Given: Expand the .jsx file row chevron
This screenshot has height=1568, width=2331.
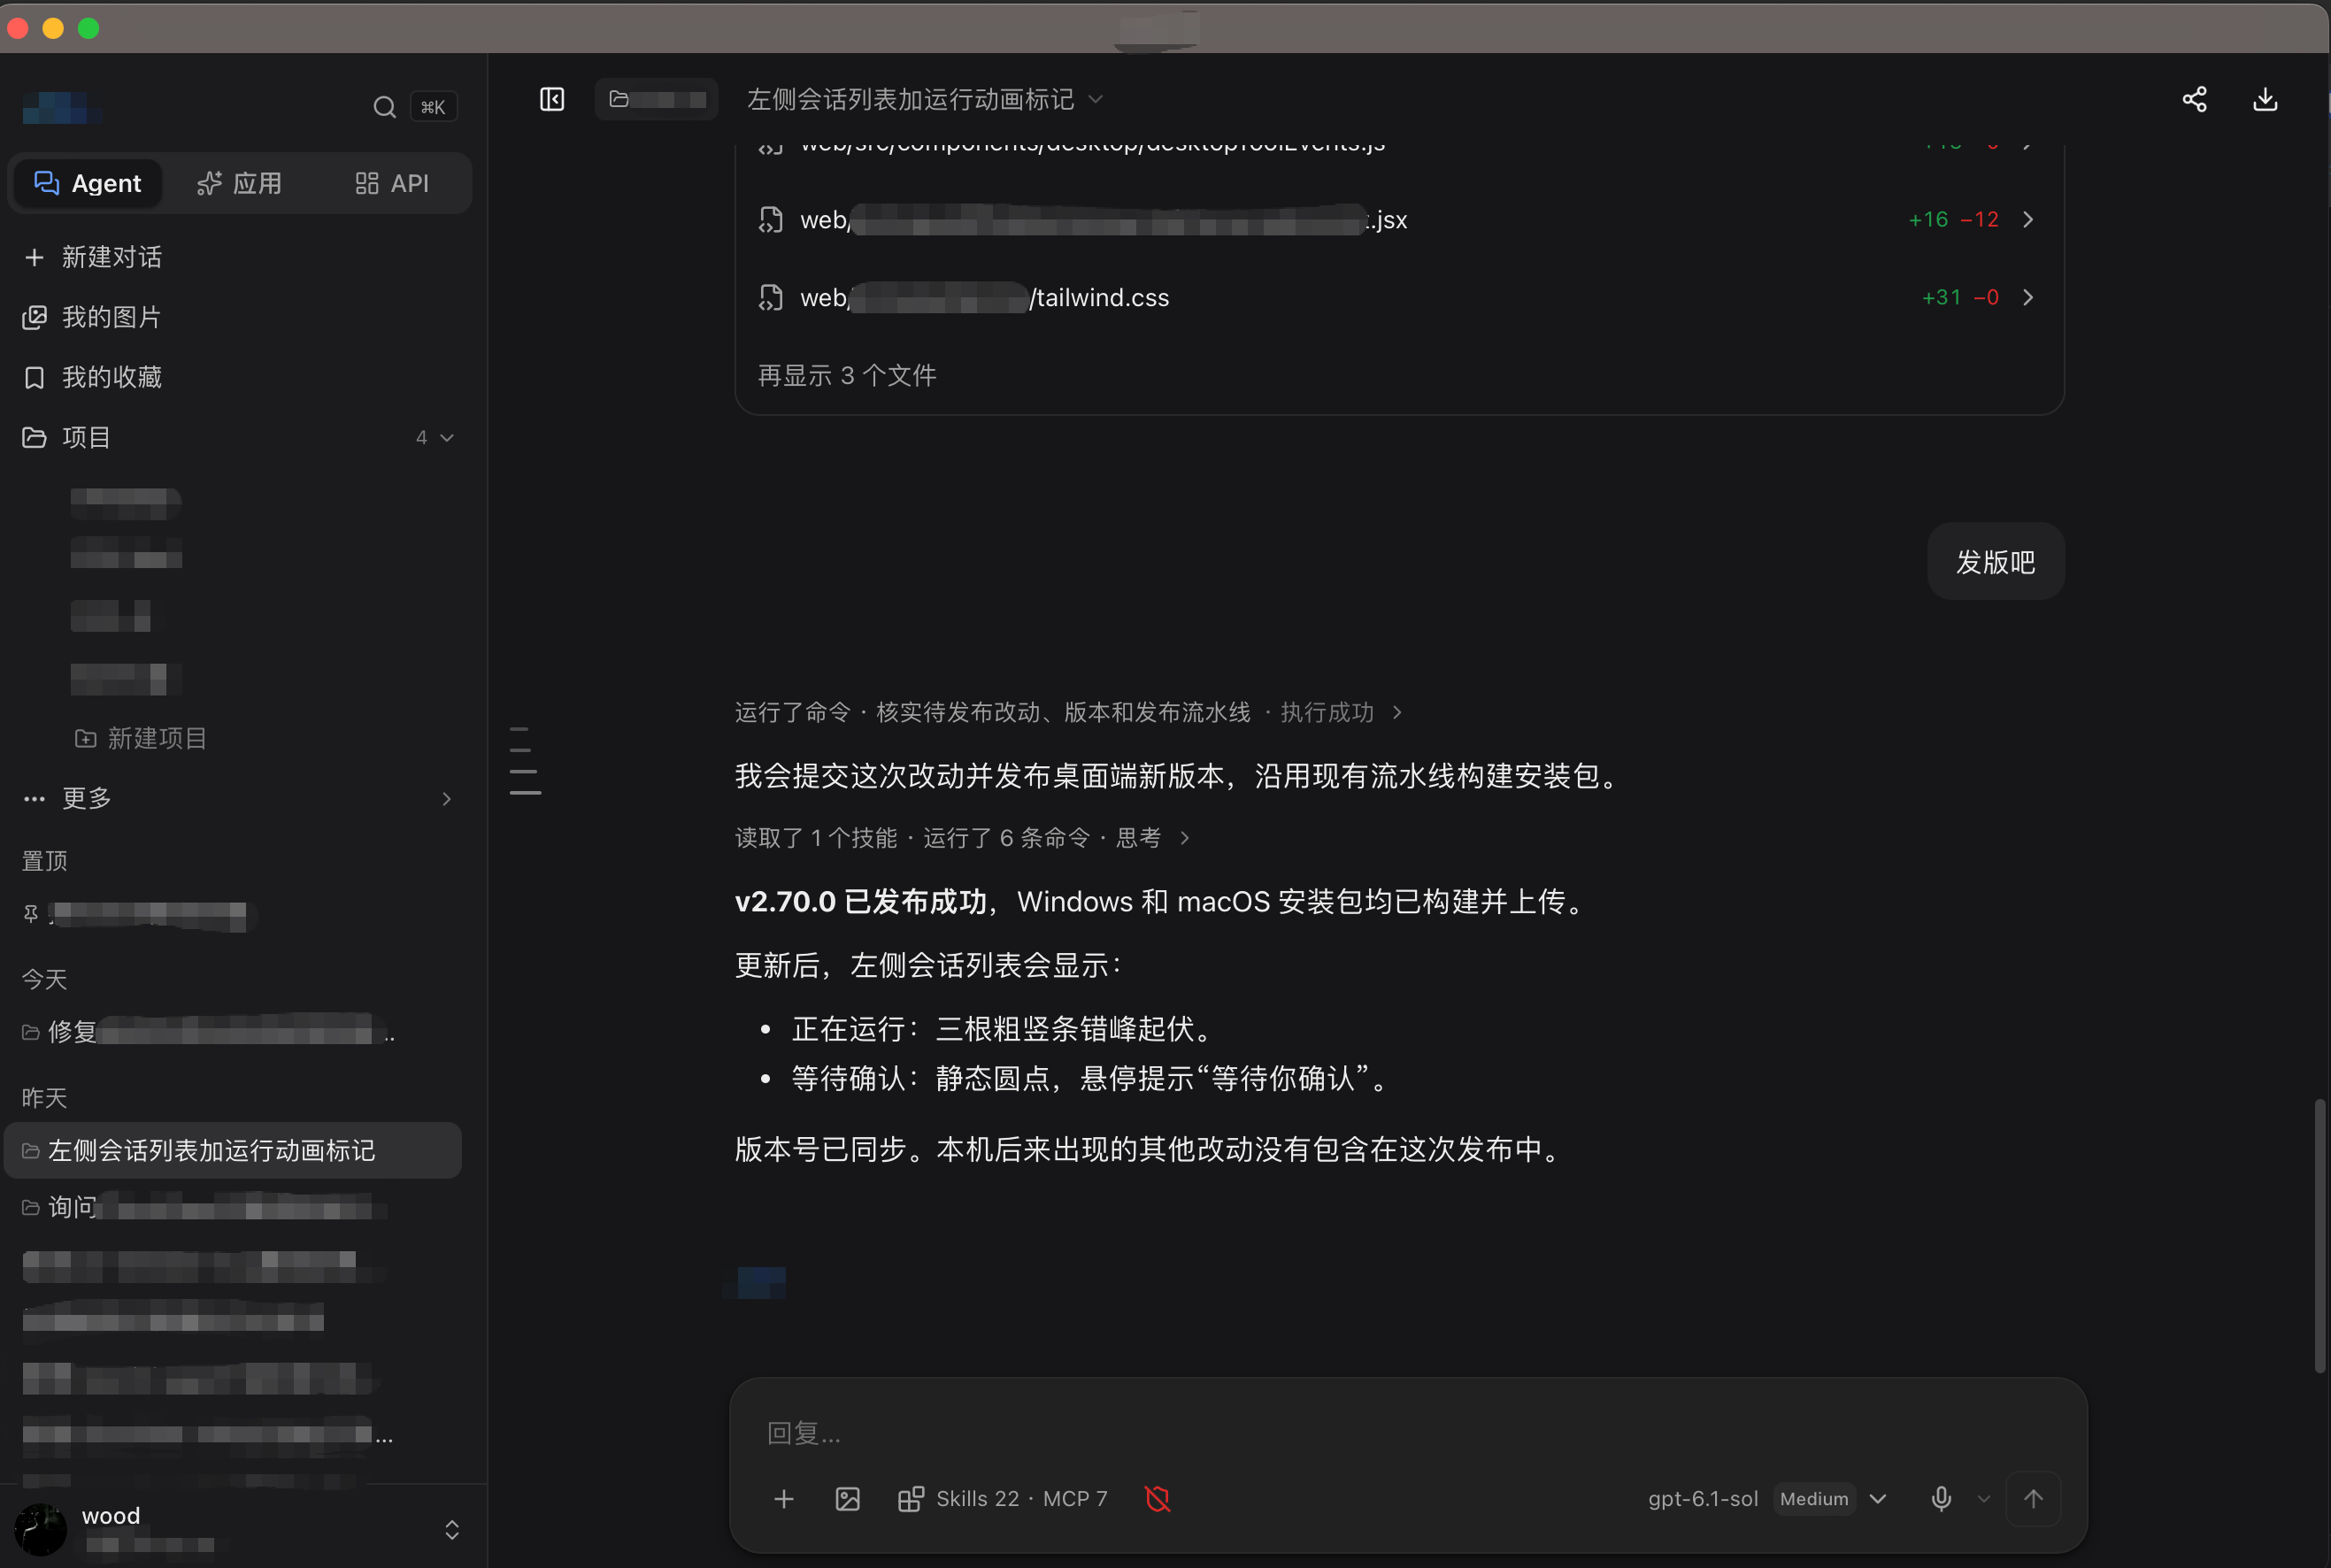Looking at the screenshot, I should (x=2027, y=219).
